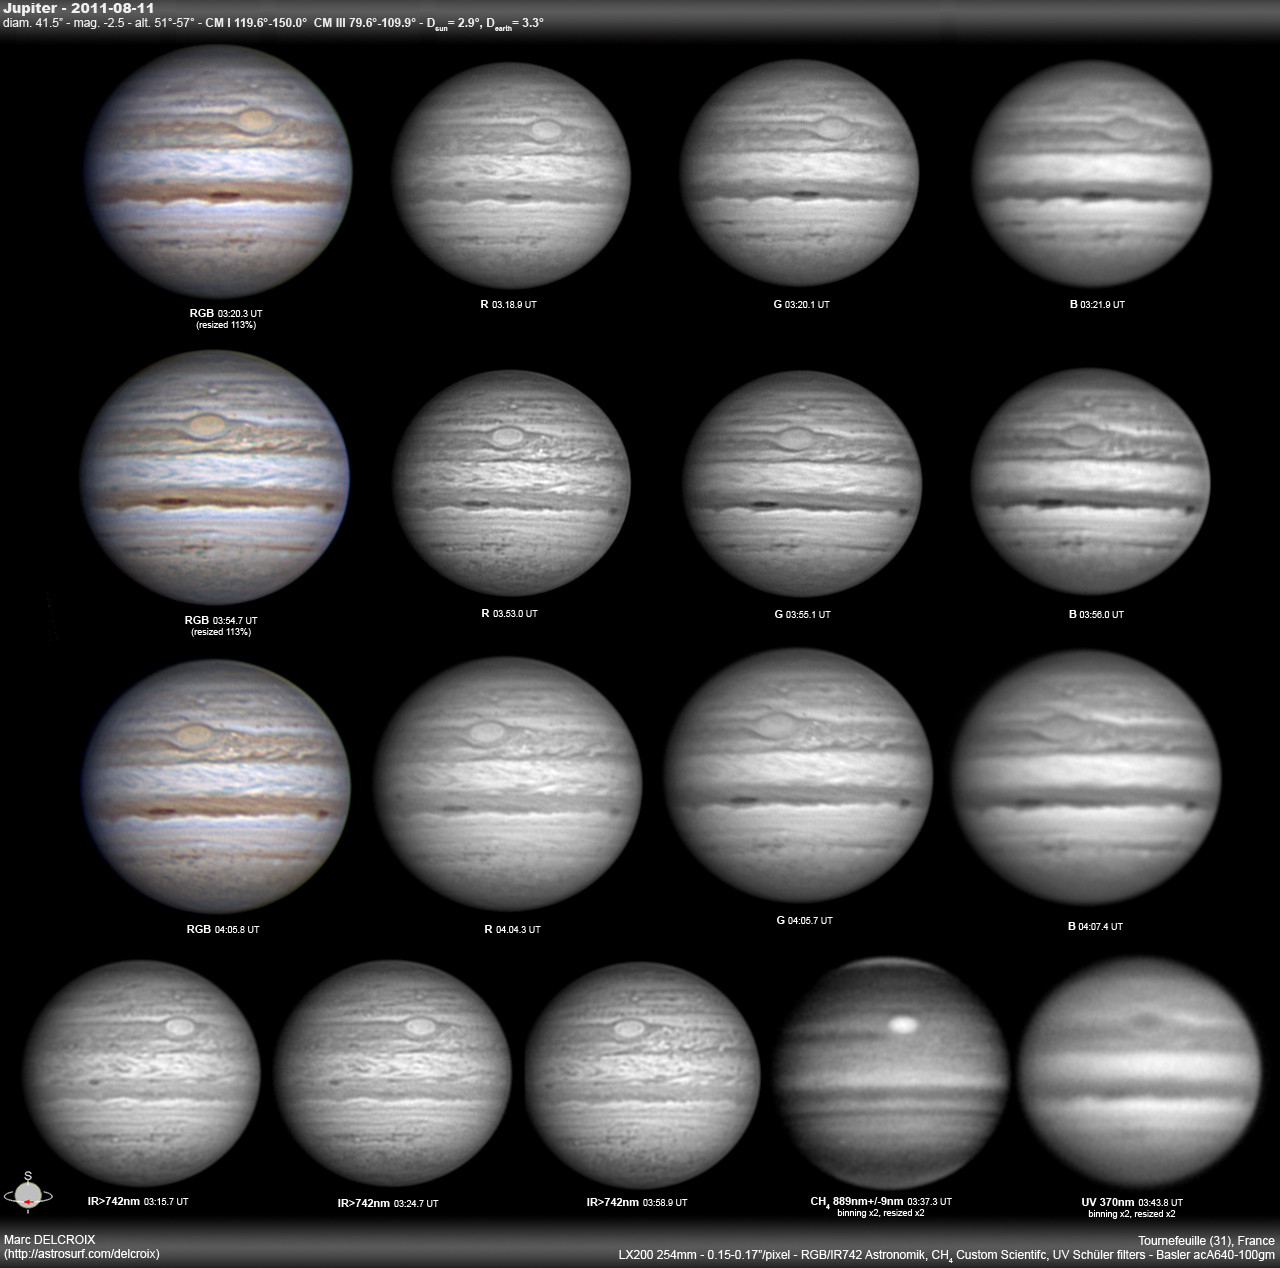Click "binning x2, resized x2" under UV caption
This screenshot has width=1280, height=1268.
coord(1132,1213)
